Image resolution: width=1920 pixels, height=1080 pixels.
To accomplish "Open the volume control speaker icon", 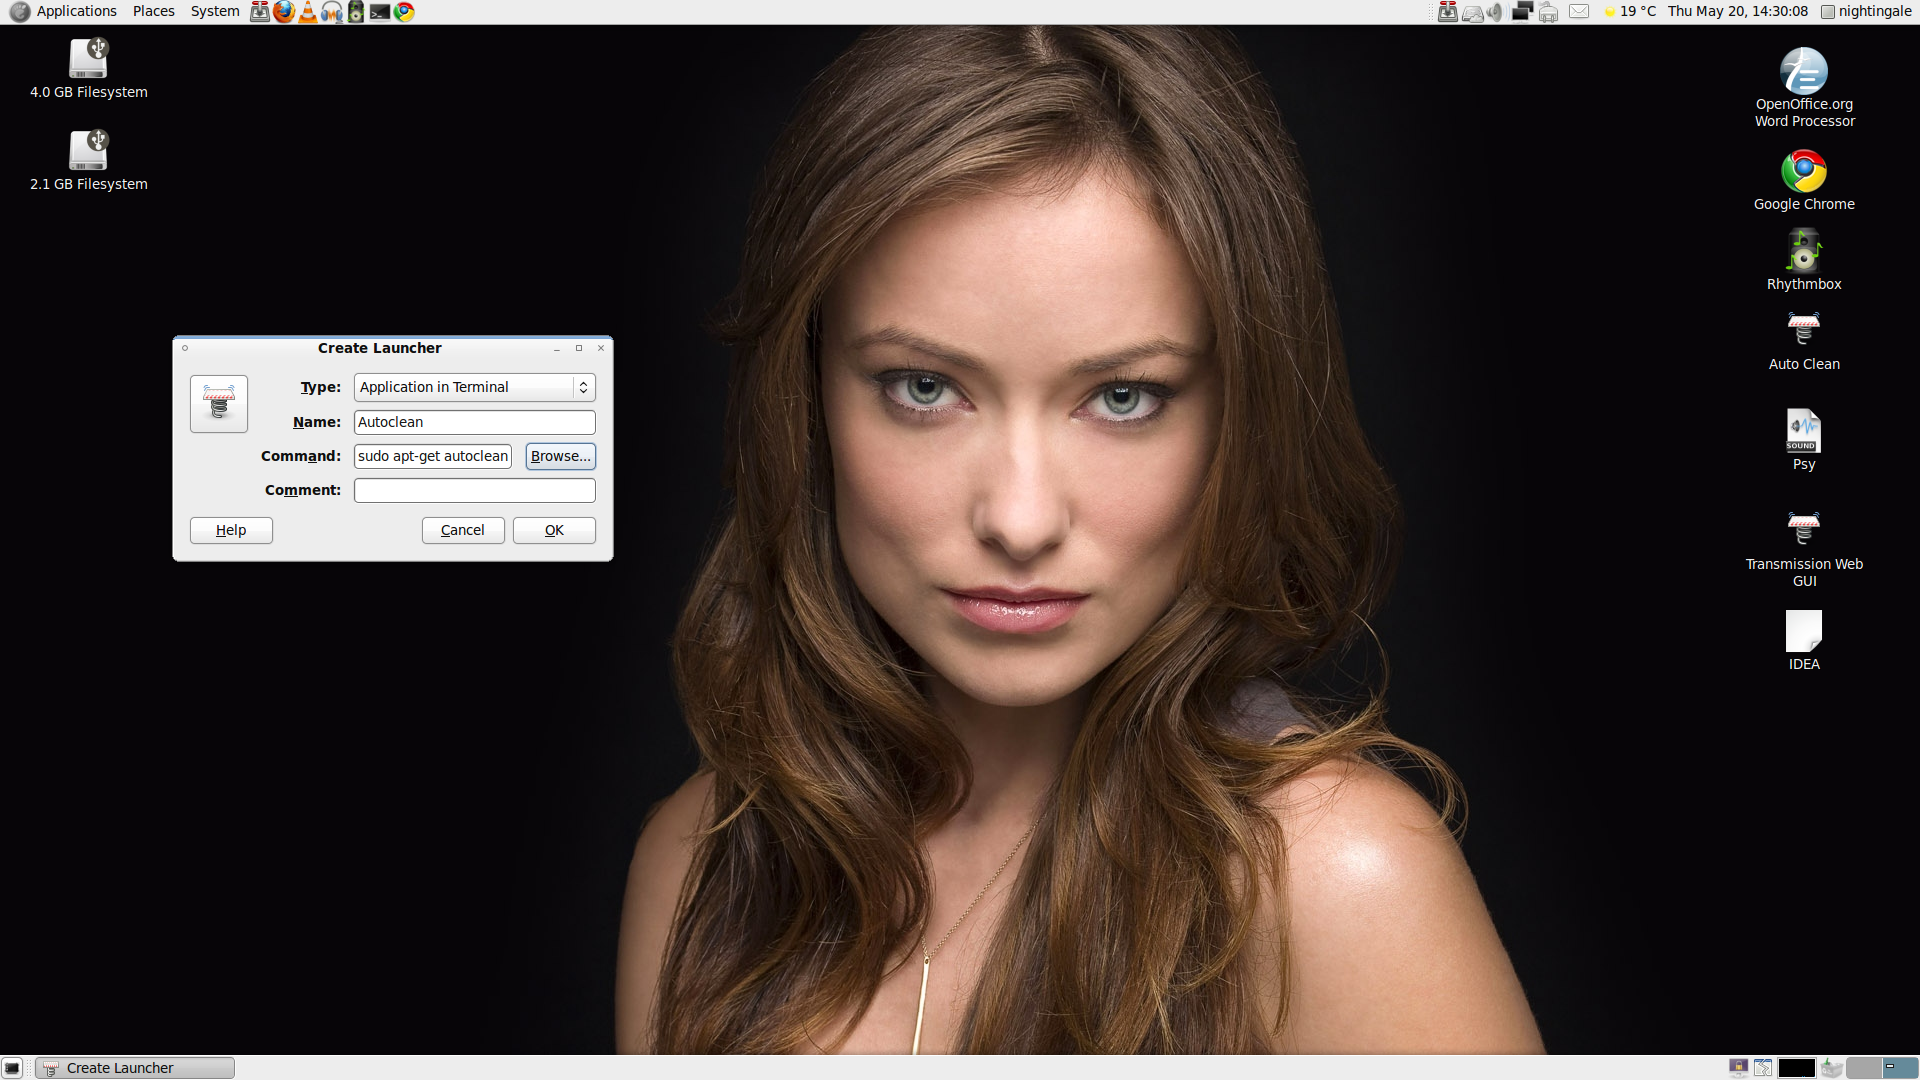I will (1495, 12).
